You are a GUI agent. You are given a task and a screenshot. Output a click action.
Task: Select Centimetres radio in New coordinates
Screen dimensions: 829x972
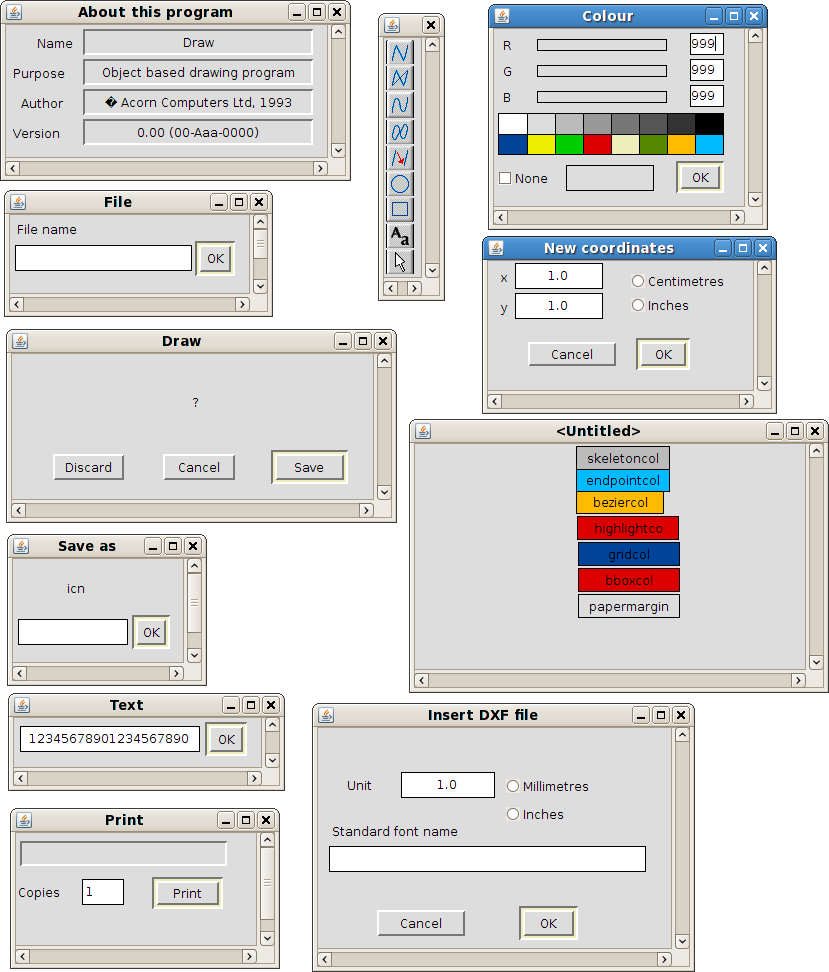[x=638, y=281]
